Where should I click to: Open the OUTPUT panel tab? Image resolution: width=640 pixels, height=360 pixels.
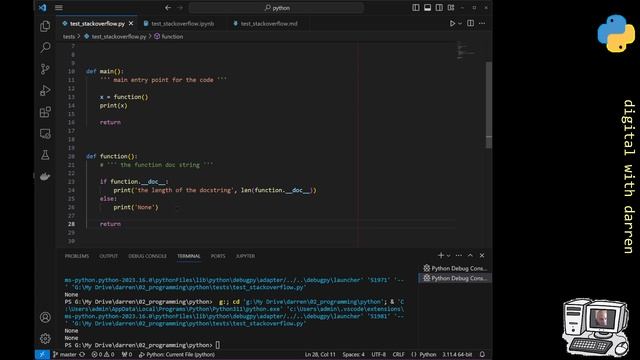[x=109, y=256]
